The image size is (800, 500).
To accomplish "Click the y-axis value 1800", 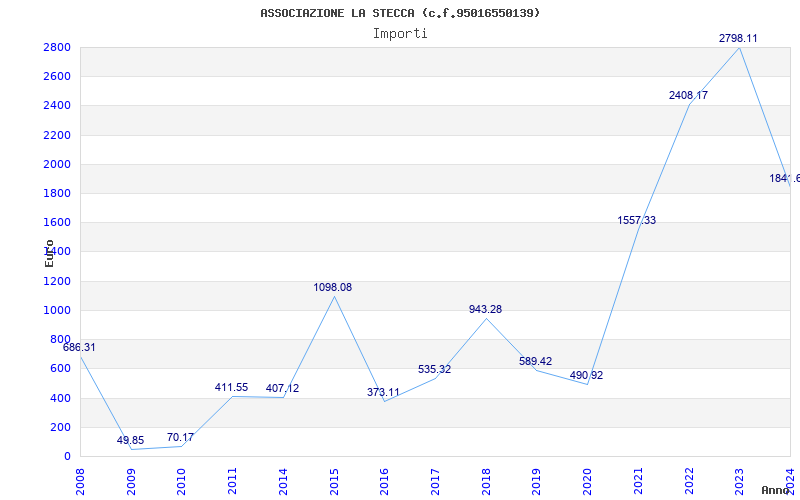I will click(58, 193).
